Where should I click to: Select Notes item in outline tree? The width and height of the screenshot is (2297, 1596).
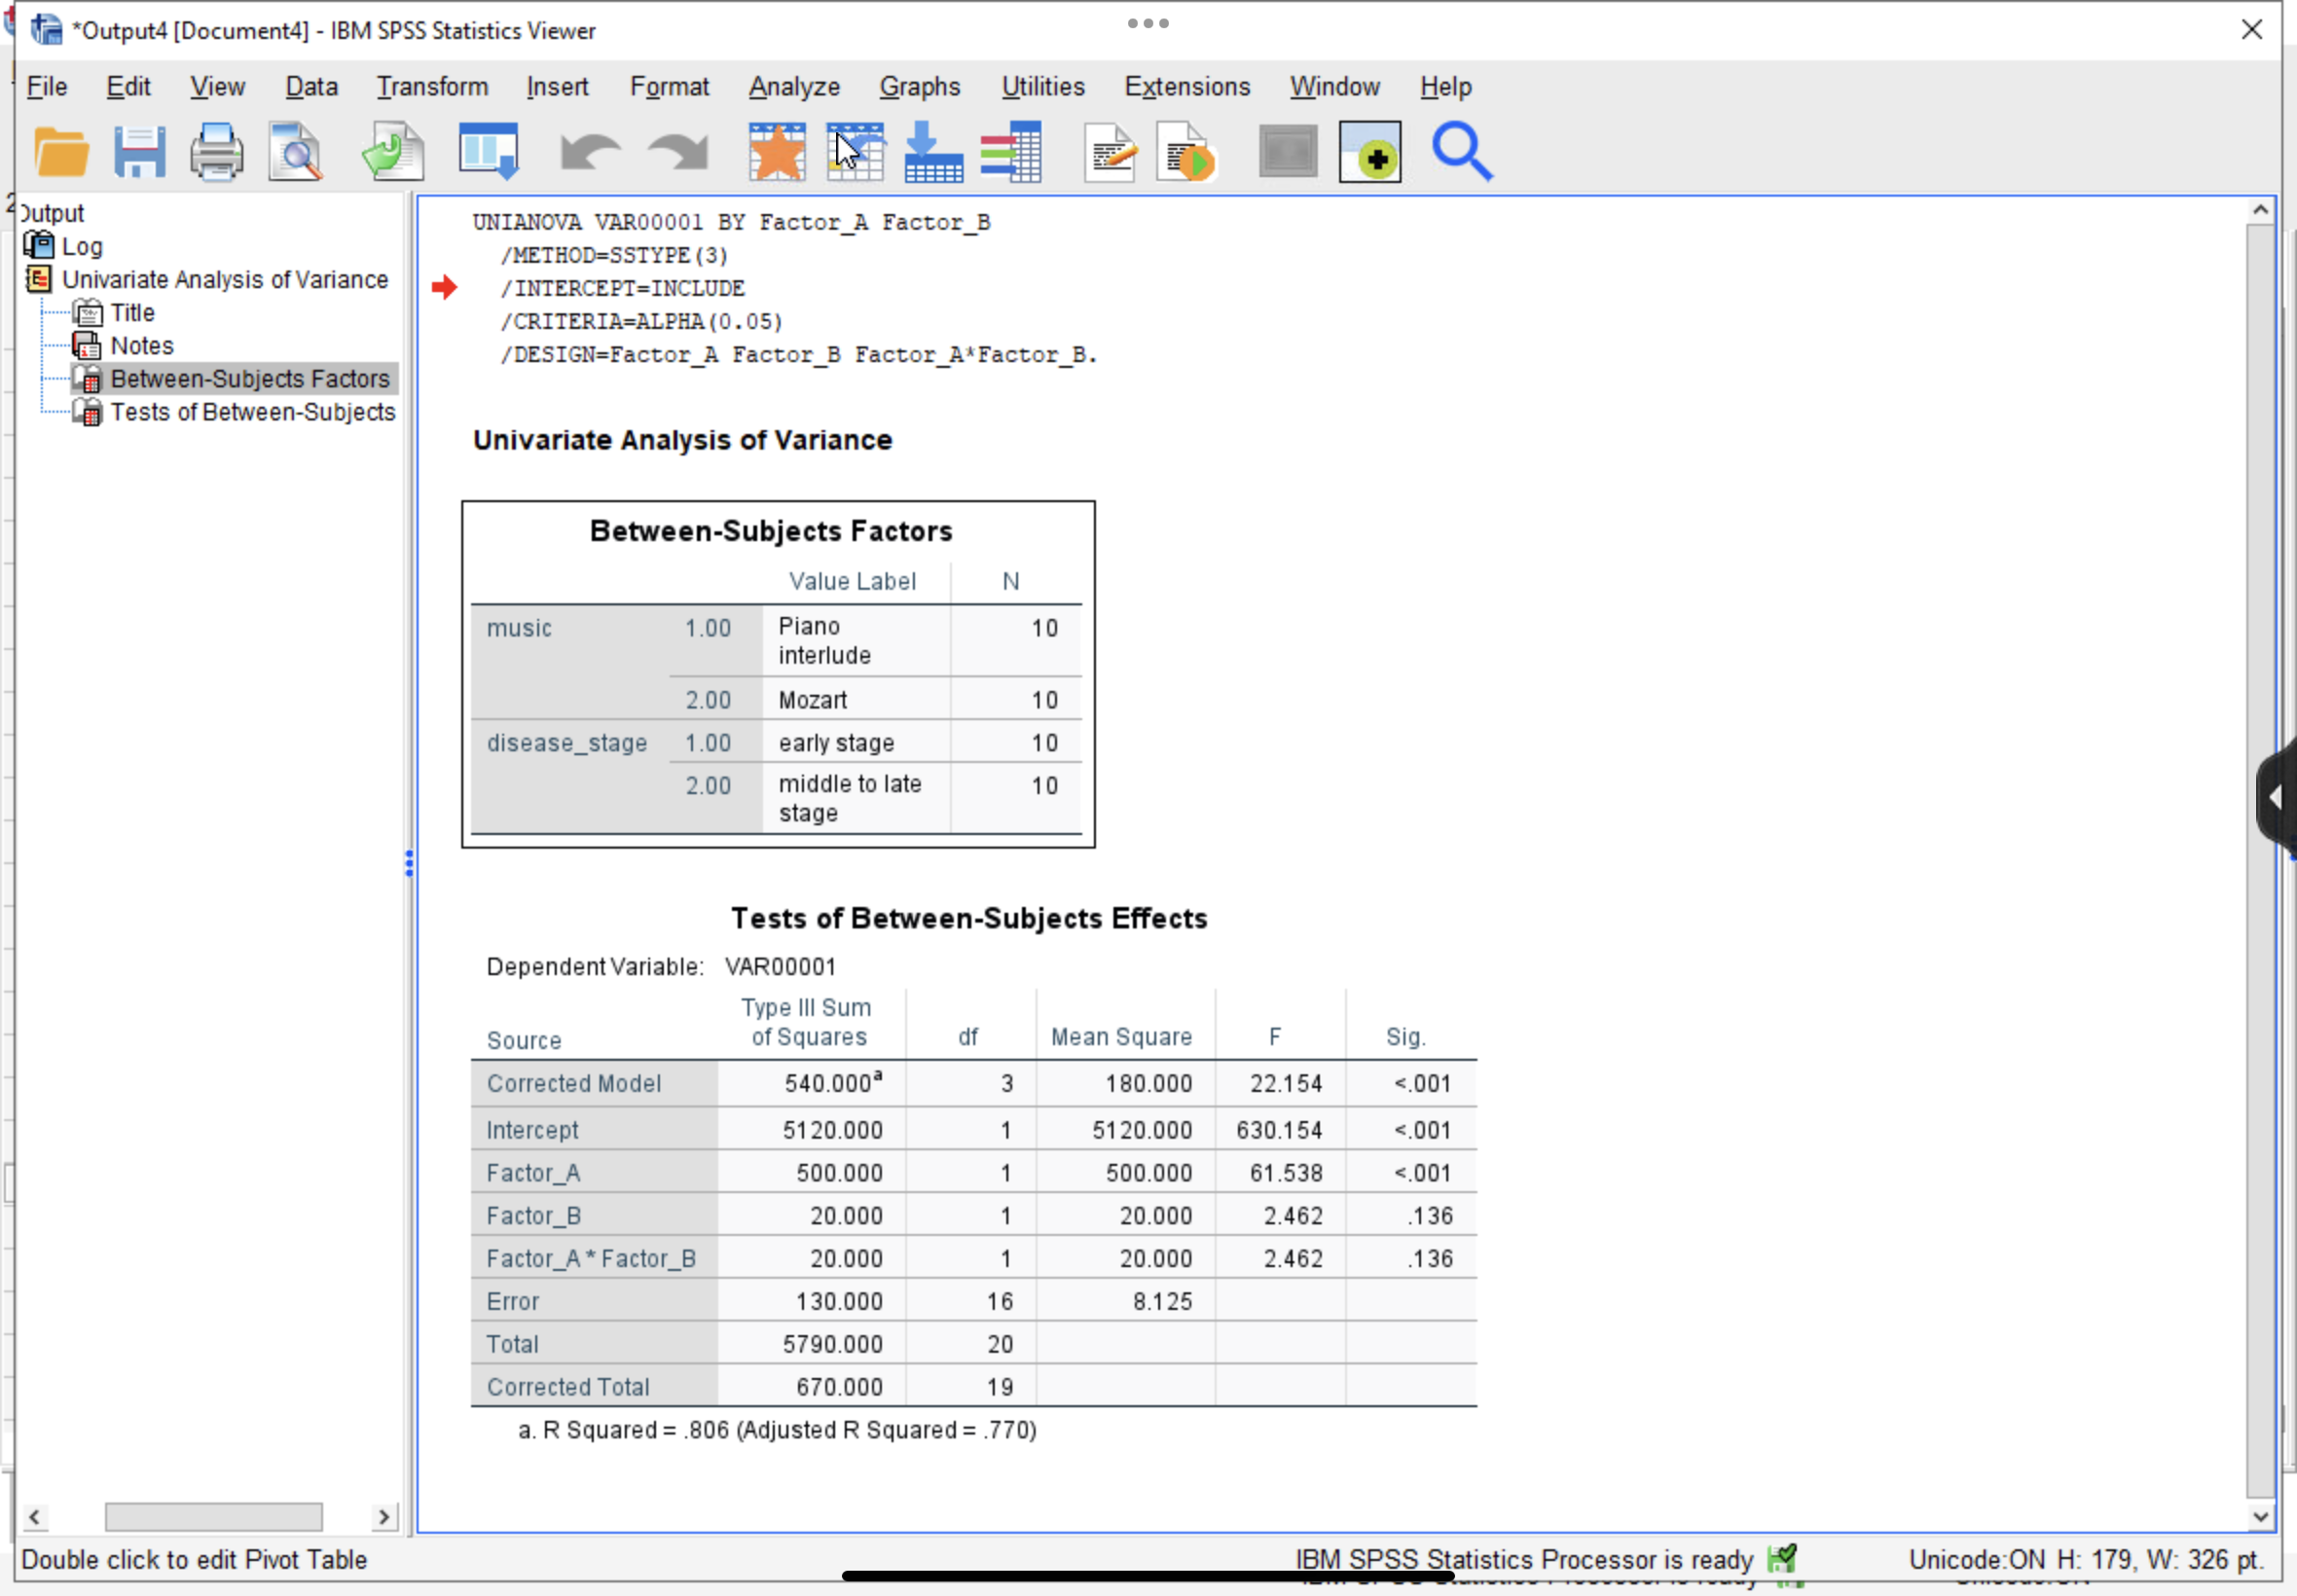pos(141,346)
